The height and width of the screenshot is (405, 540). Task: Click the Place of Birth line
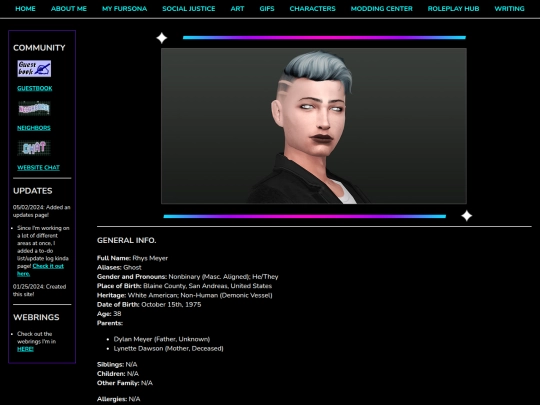tap(184, 286)
